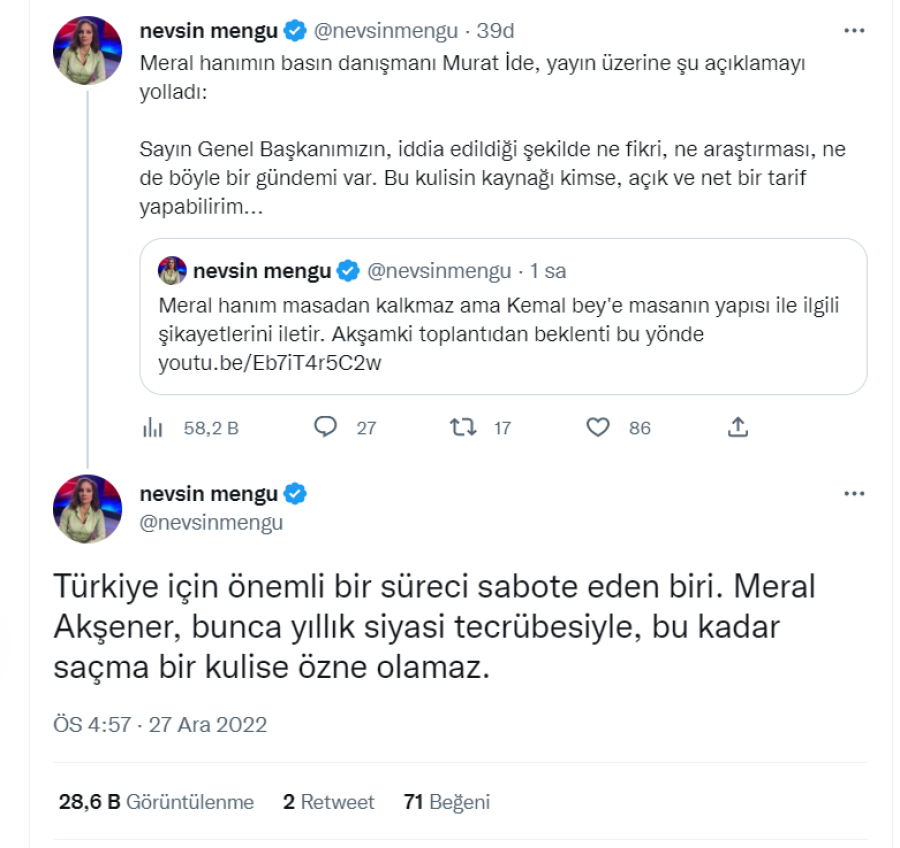Viewport: 900px width, 848px height.
Task: Open the @nevsinmengu handle under main tweet
Action: 211,522
